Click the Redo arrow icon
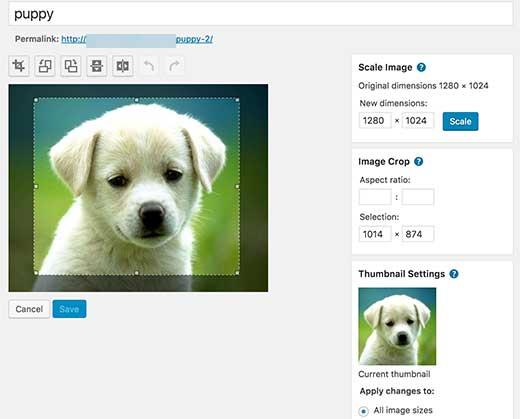Screen dimensions: 520x419 coord(174,66)
